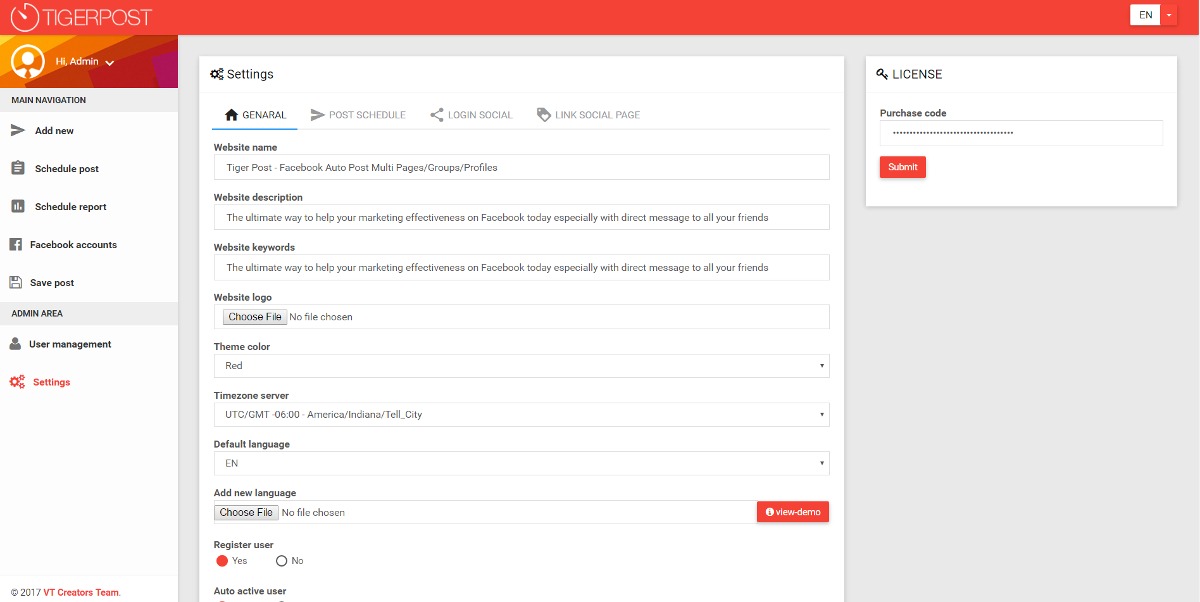
Task: Click the Facebook accounts icon
Action: click(16, 245)
